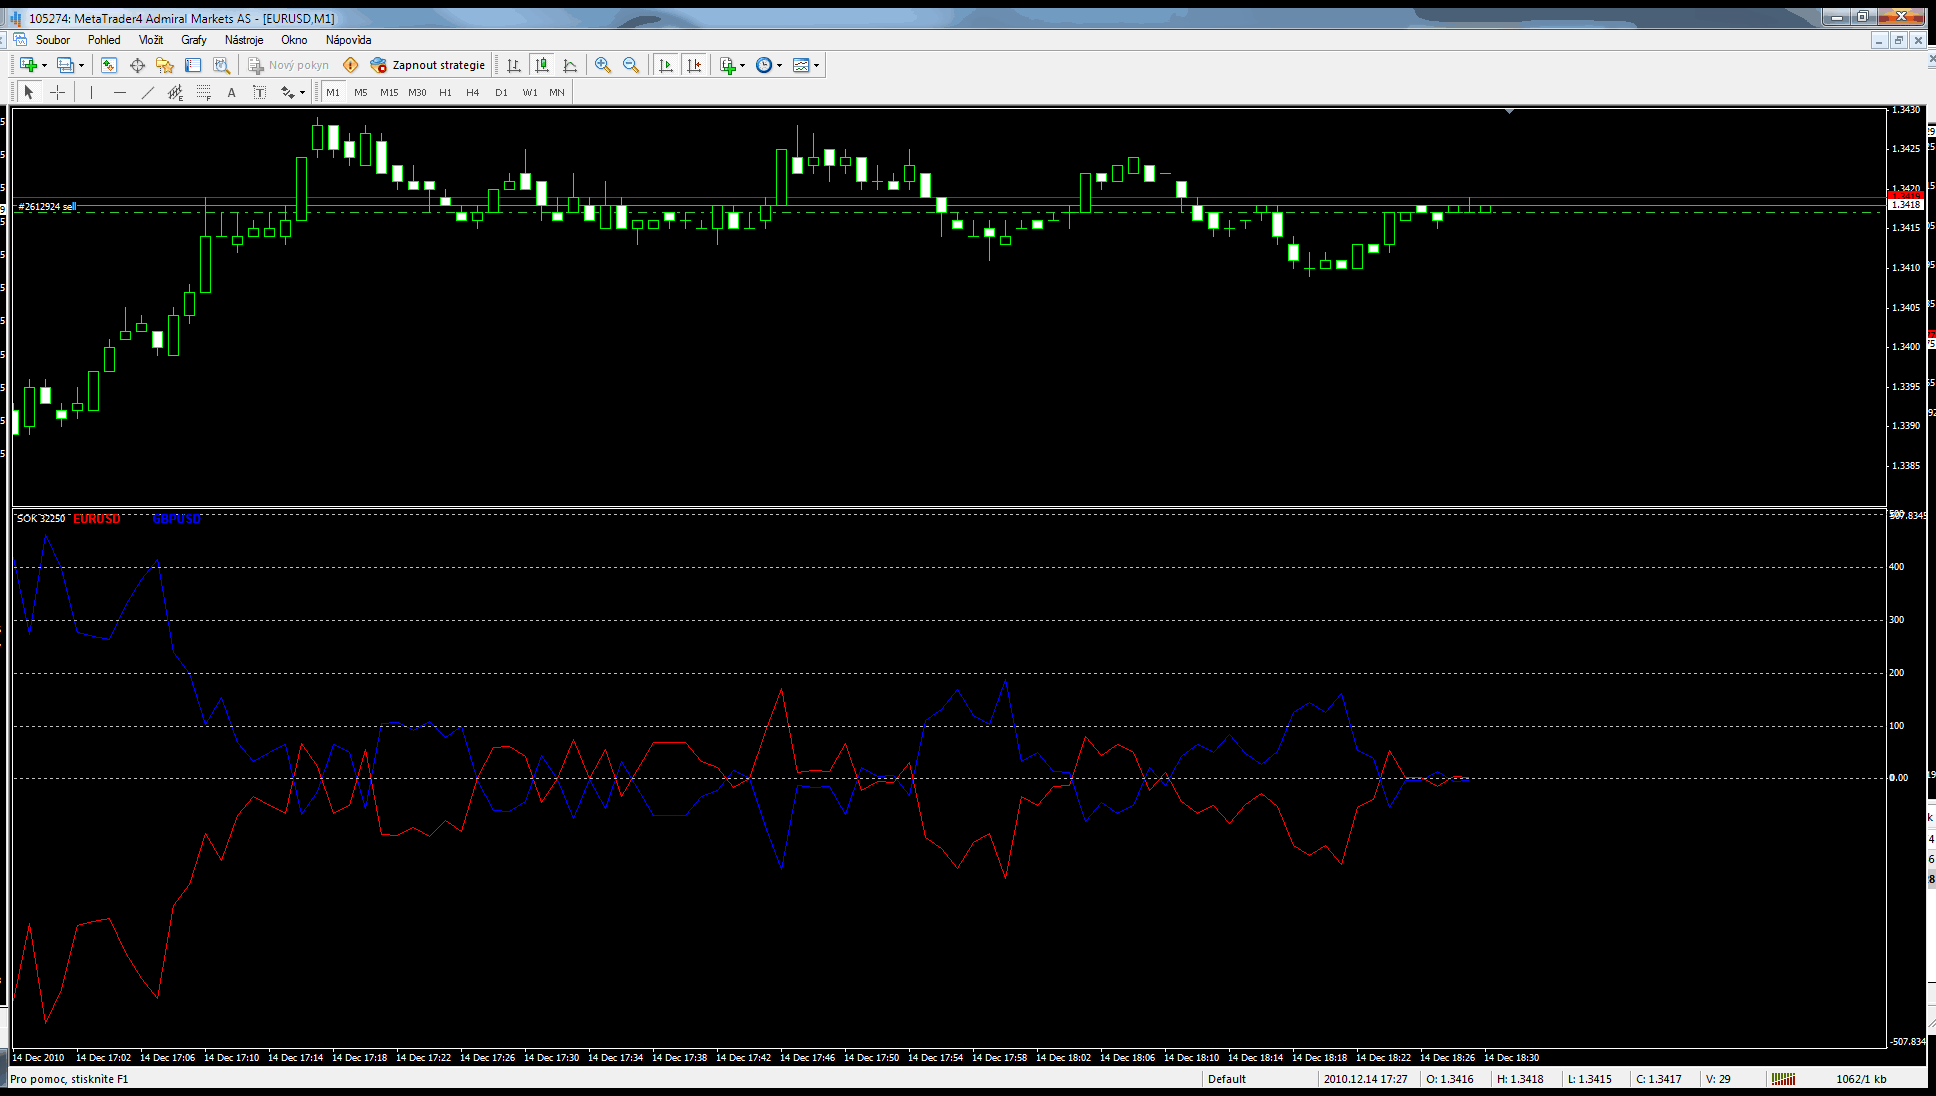Click the Indicators list icon
This screenshot has height=1096, width=1936.
[728, 65]
